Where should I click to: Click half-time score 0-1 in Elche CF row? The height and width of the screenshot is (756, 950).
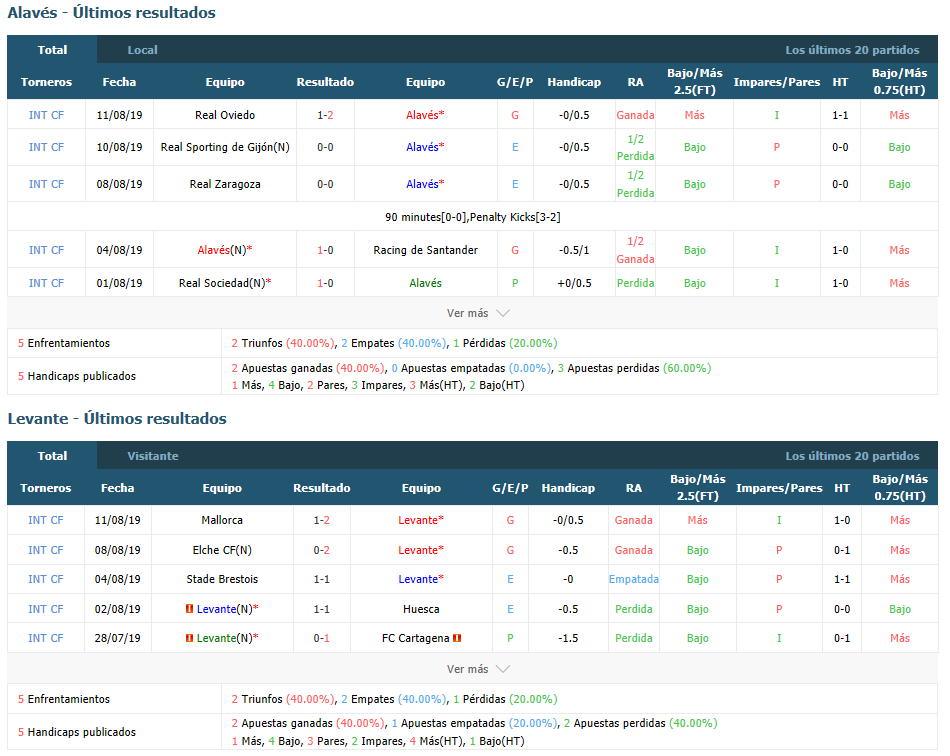pyautogui.click(x=842, y=550)
